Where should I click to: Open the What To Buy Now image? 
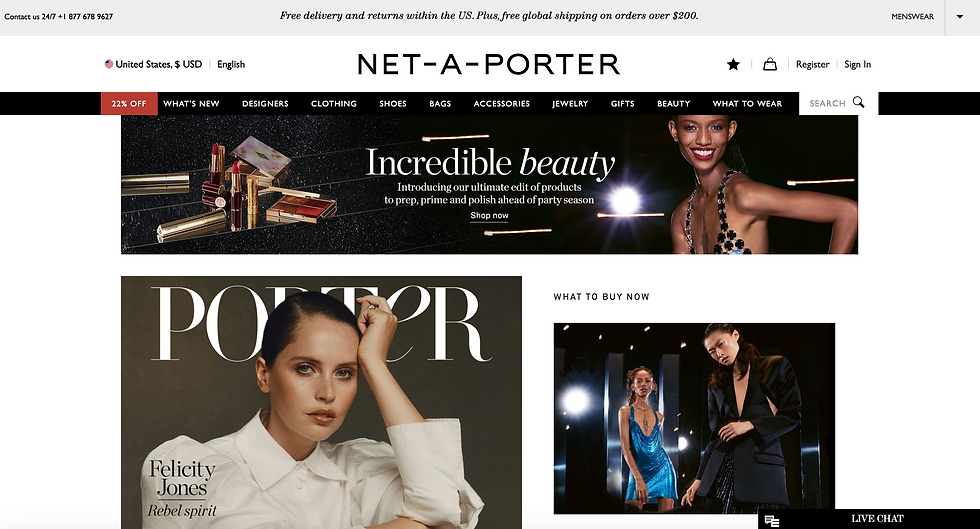click(x=694, y=418)
